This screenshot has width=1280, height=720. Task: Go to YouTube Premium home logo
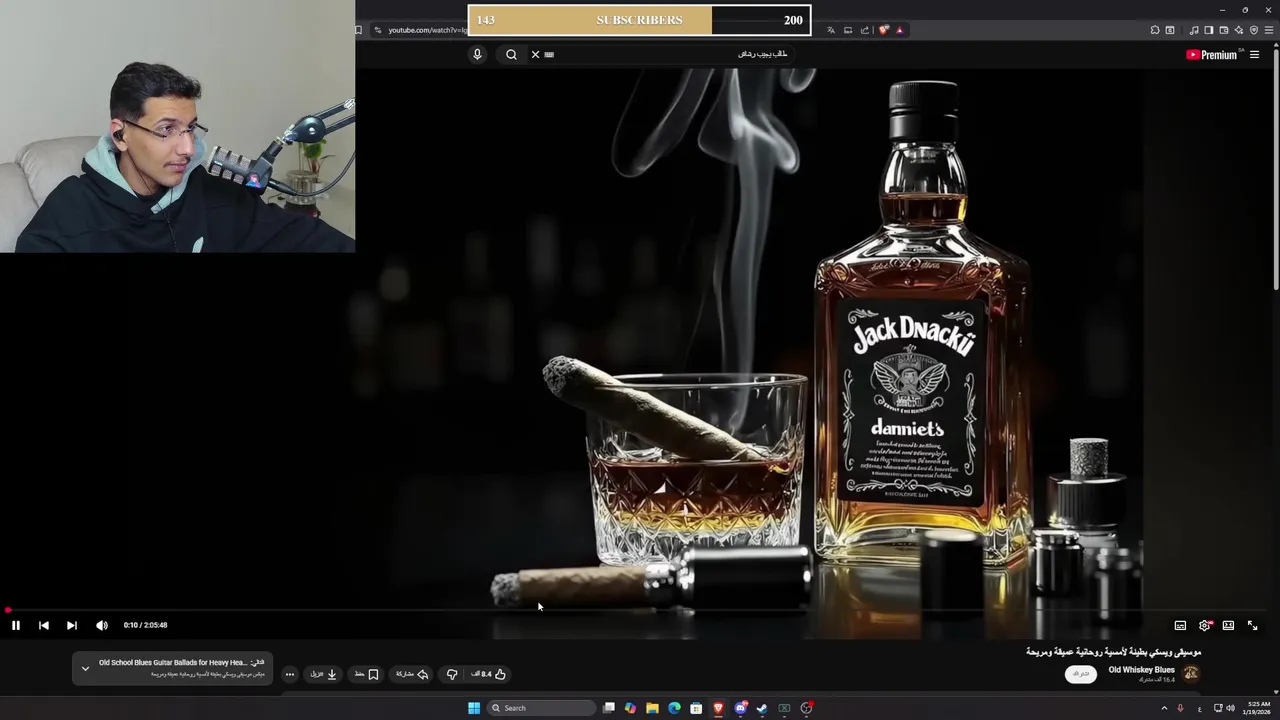coord(1212,55)
